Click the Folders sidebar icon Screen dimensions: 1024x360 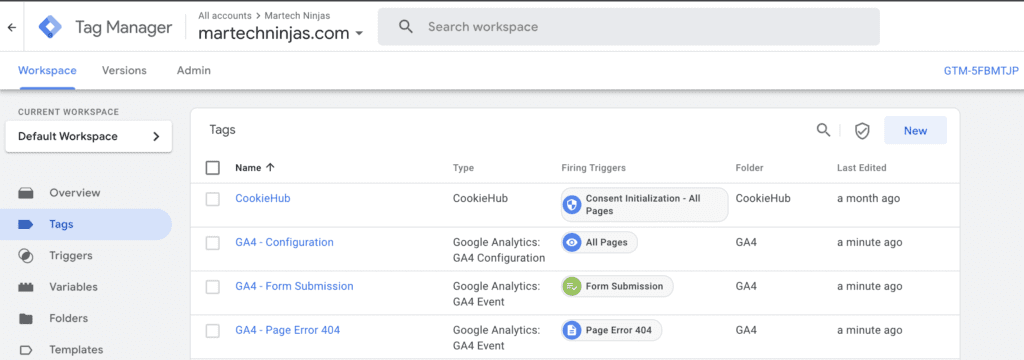click(x=25, y=318)
